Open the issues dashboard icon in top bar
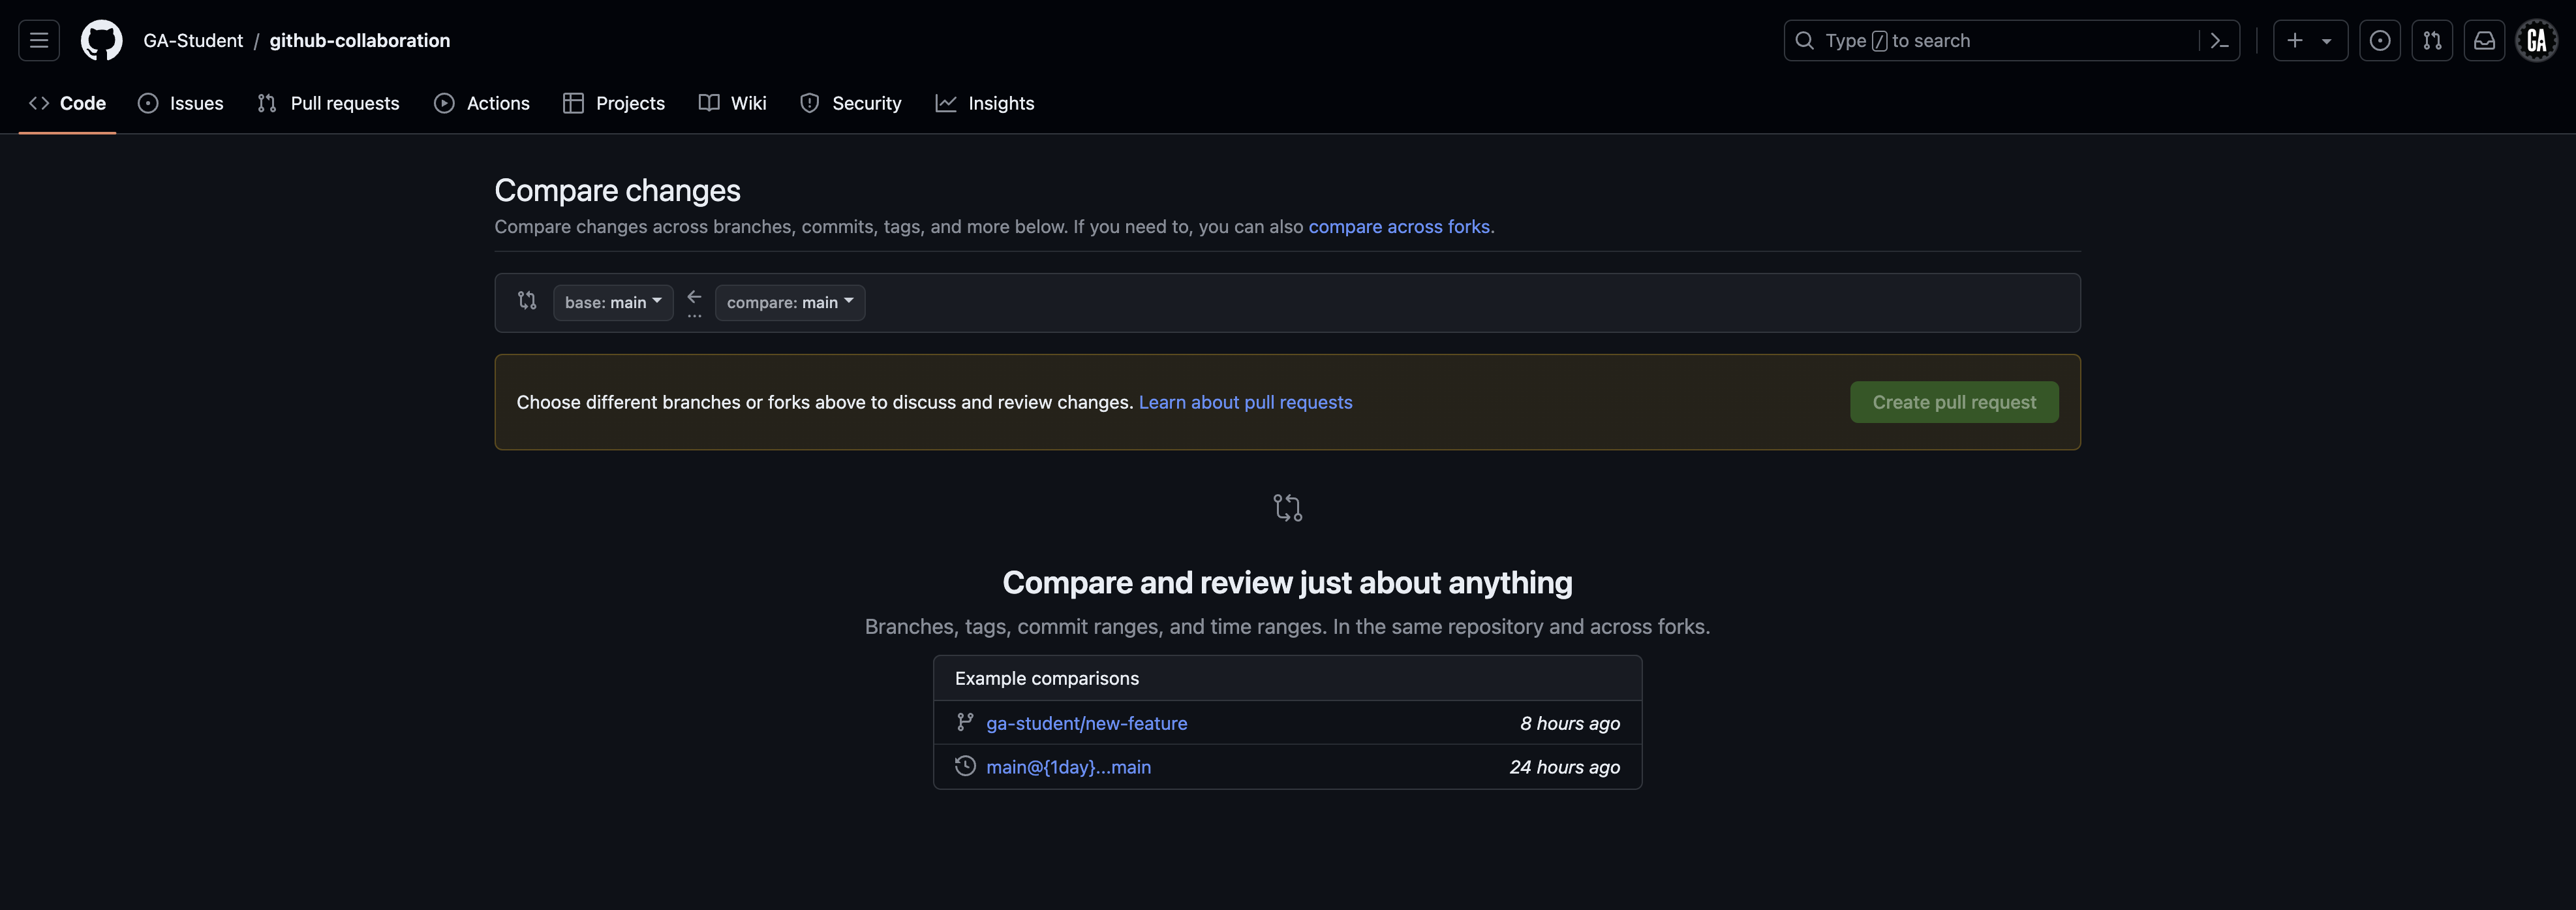Screen dimensions: 2576x910 [x=2380, y=40]
